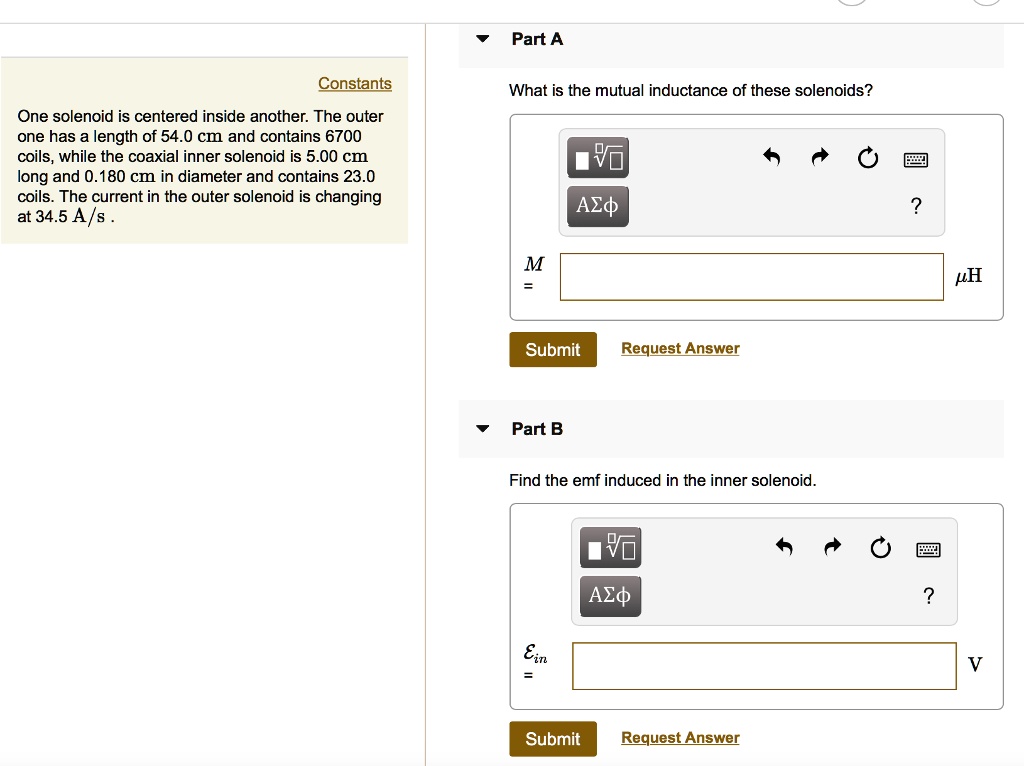
Task: Open help question mark in Part A
Action: coord(916,207)
